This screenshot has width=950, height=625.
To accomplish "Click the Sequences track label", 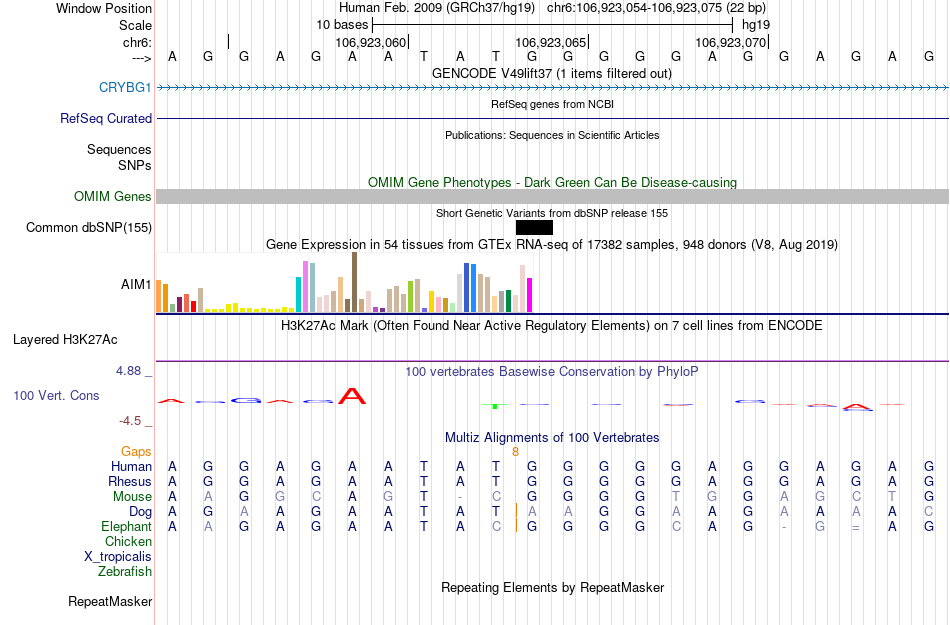I will click(x=119, y=150).
